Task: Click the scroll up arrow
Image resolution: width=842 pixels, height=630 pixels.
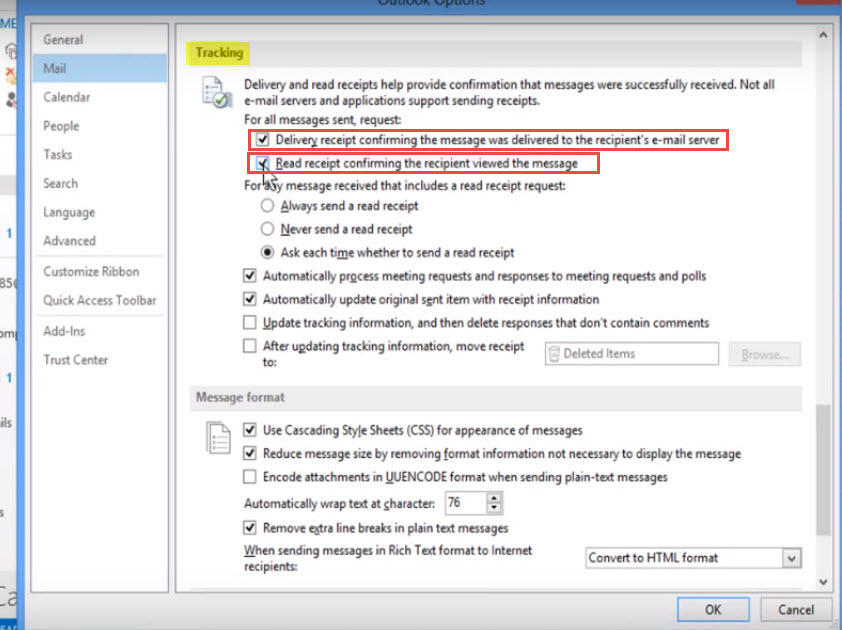Action: pos(823,35)
